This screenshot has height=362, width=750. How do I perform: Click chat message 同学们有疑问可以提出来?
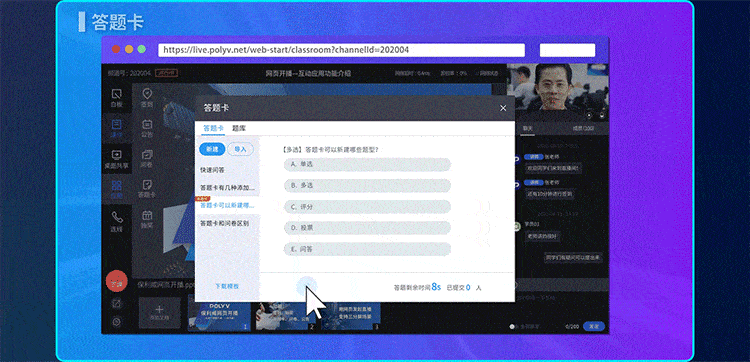(574, 257)
